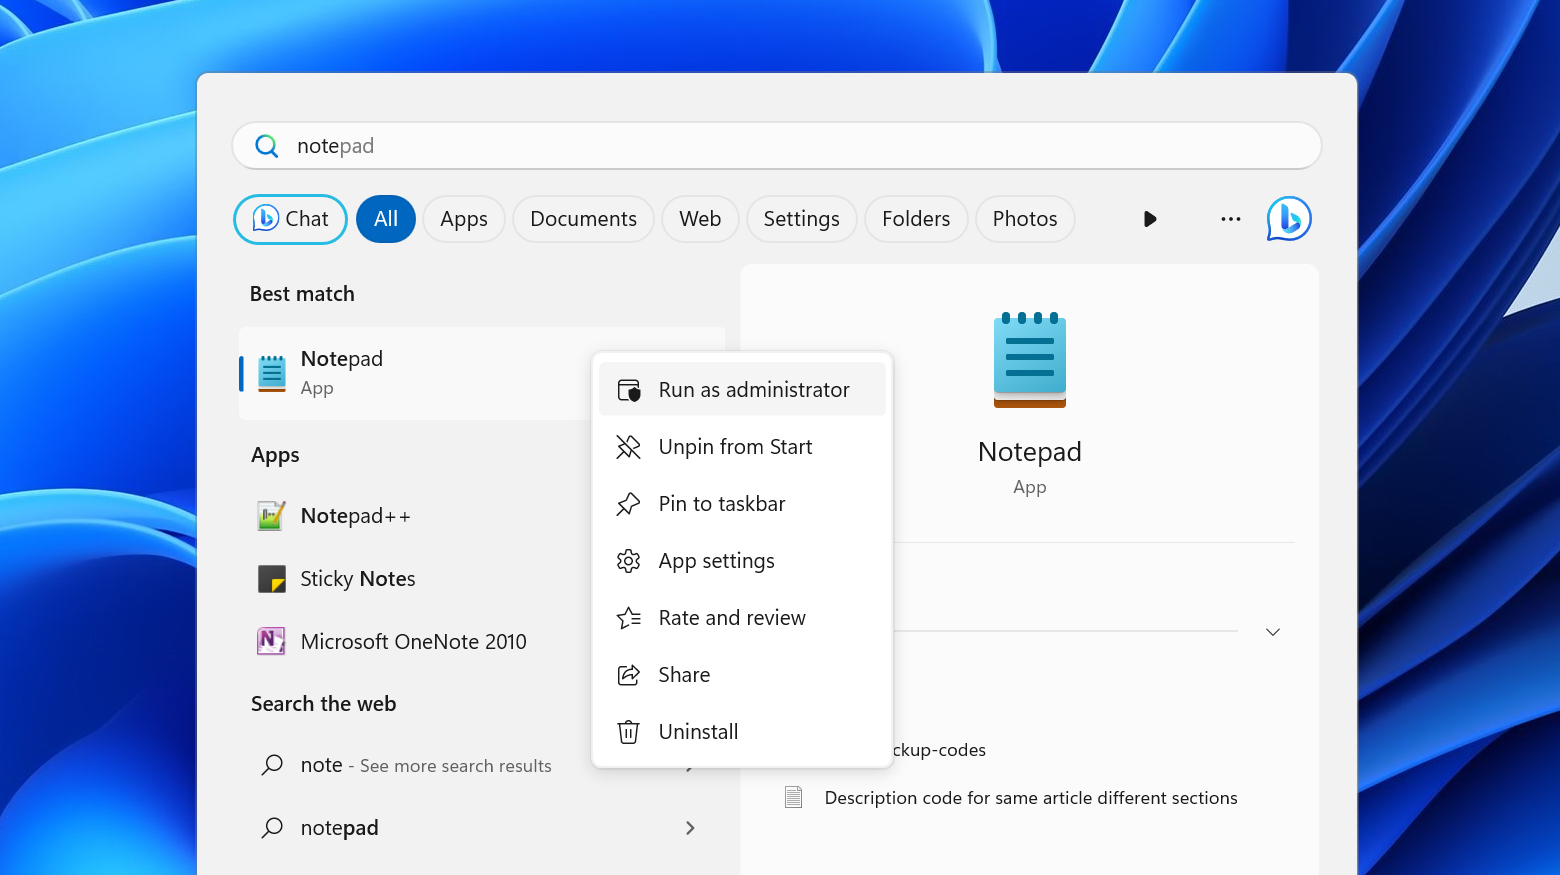Open the Description code recent file
Screen dimensions: 1560x875
click(x=1030, y=798)
